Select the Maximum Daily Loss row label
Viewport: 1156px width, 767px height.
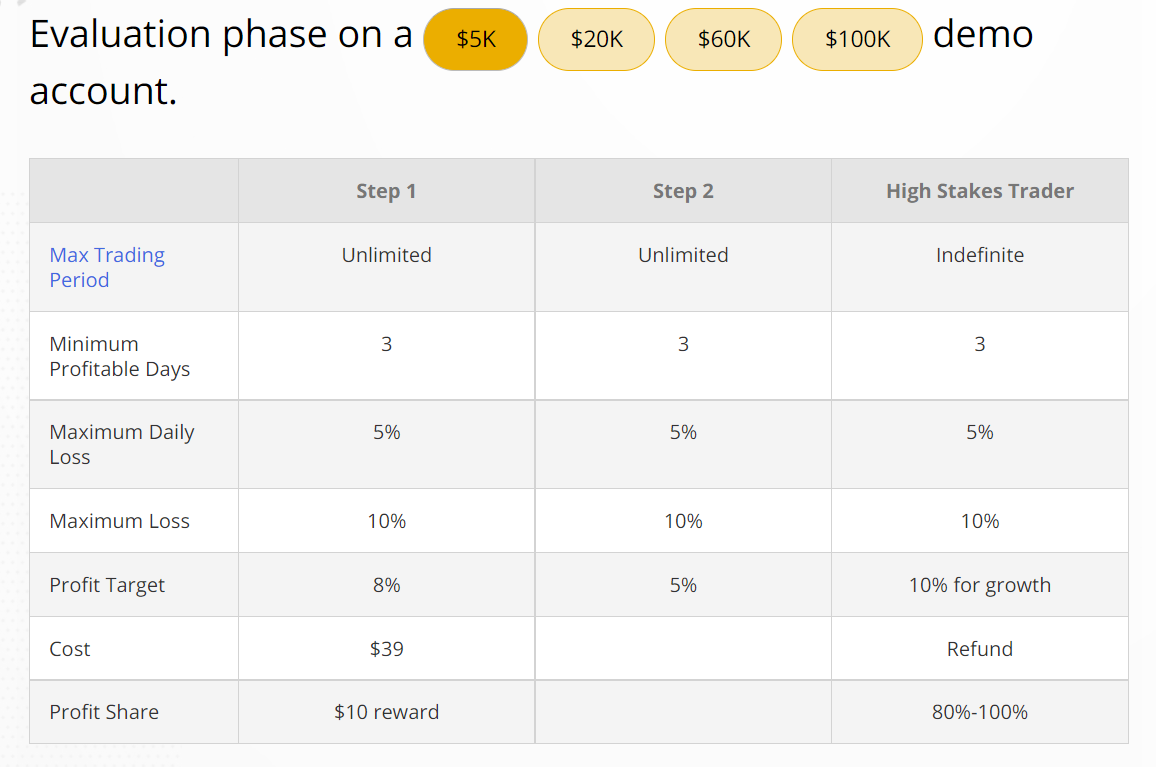click(x=121, y=444)
